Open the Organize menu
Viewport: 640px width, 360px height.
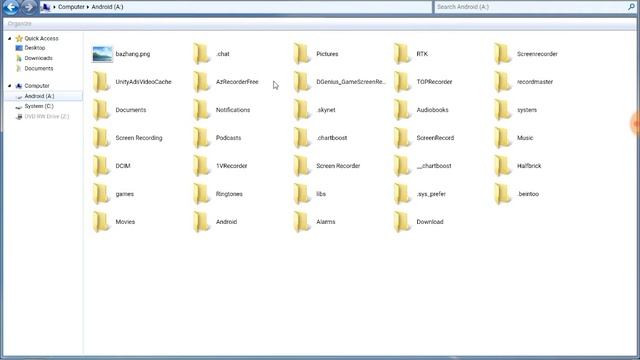[x=20, y=24]
